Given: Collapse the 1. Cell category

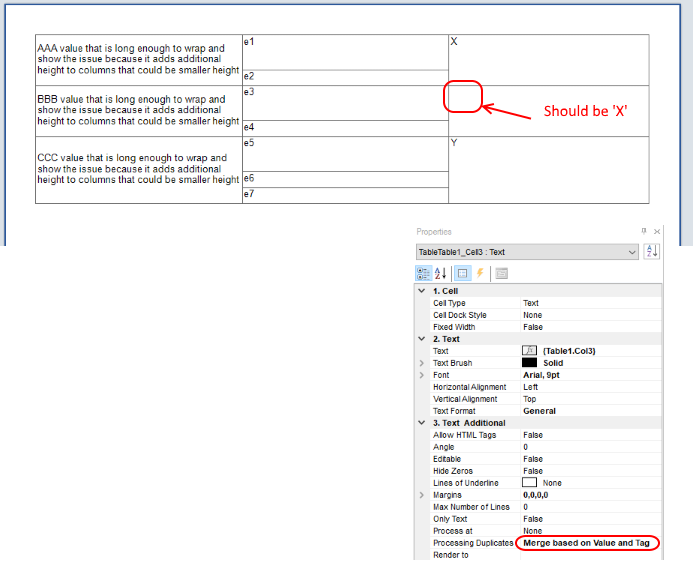Looking at the screenshot, I should 422,291.
